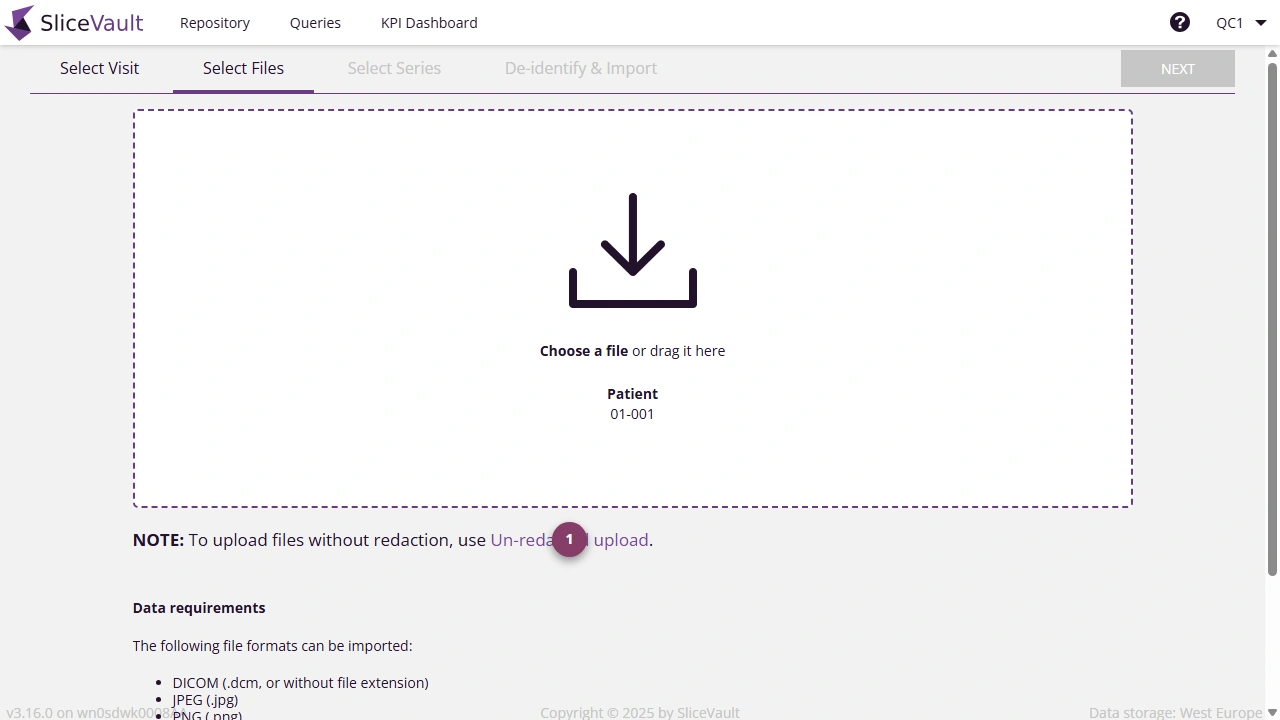Click Choose a file to browse files
The height and width of the screenshot is (720, 1280).
[583, 350]
